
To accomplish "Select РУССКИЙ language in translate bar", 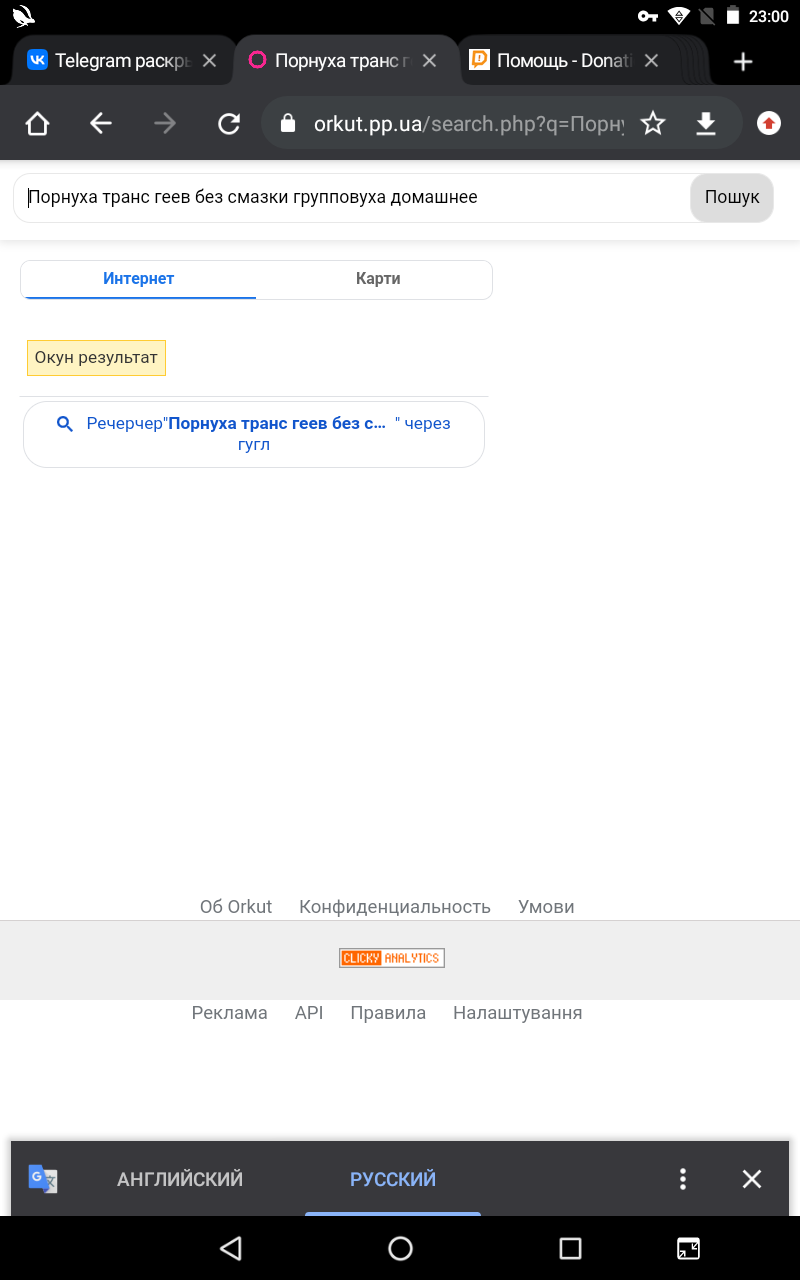I will (x=393, y=1179).
